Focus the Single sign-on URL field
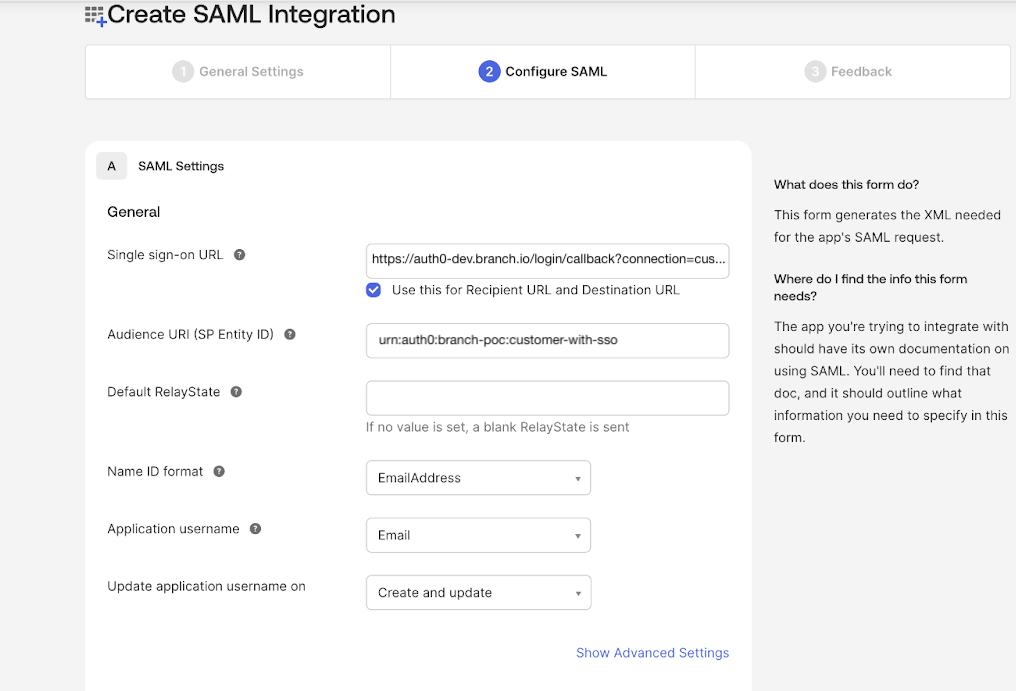The height and width of the screenshot is (691, 1016). tap(548, 261)
